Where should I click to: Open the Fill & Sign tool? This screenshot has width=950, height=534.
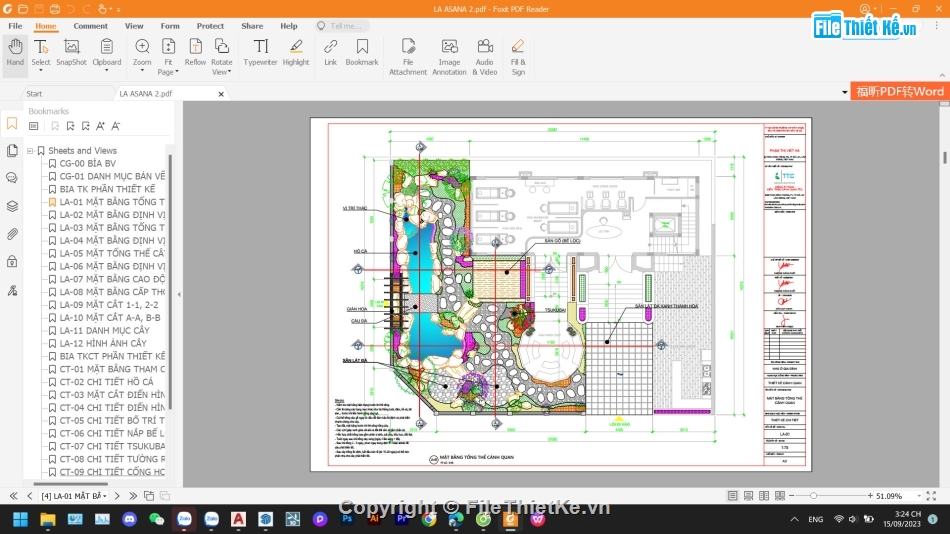518,56
